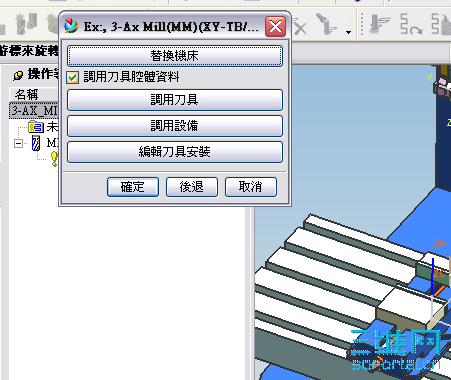Click the generate tool path toolbar icon
This screenshot has width=451, height=380.
click(379, 24)
